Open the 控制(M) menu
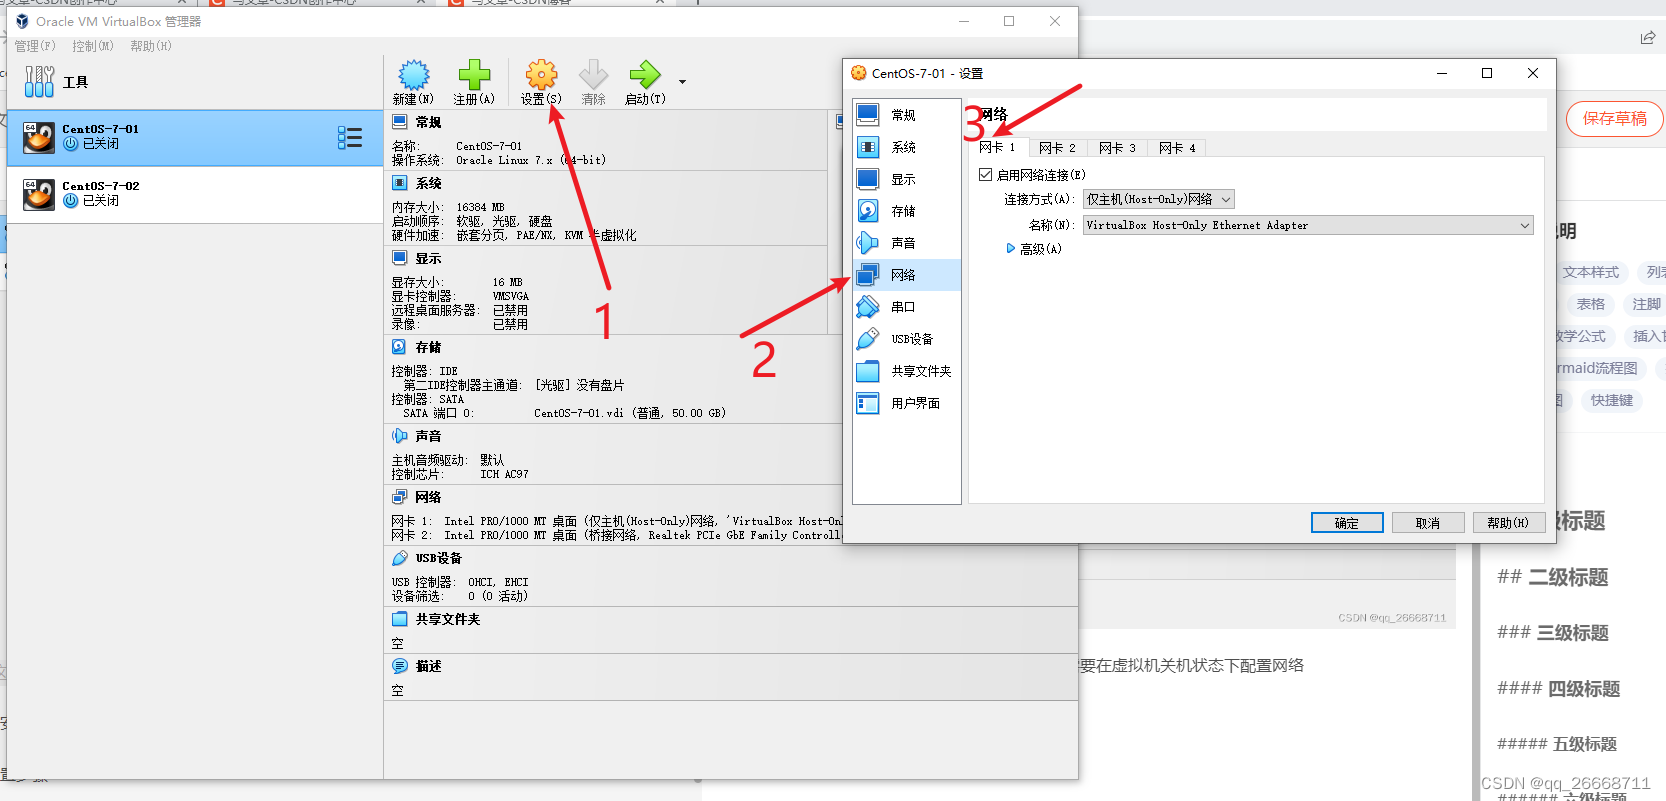The height and width of the screenshot is (801, 1666). click(x=93, y=46)
